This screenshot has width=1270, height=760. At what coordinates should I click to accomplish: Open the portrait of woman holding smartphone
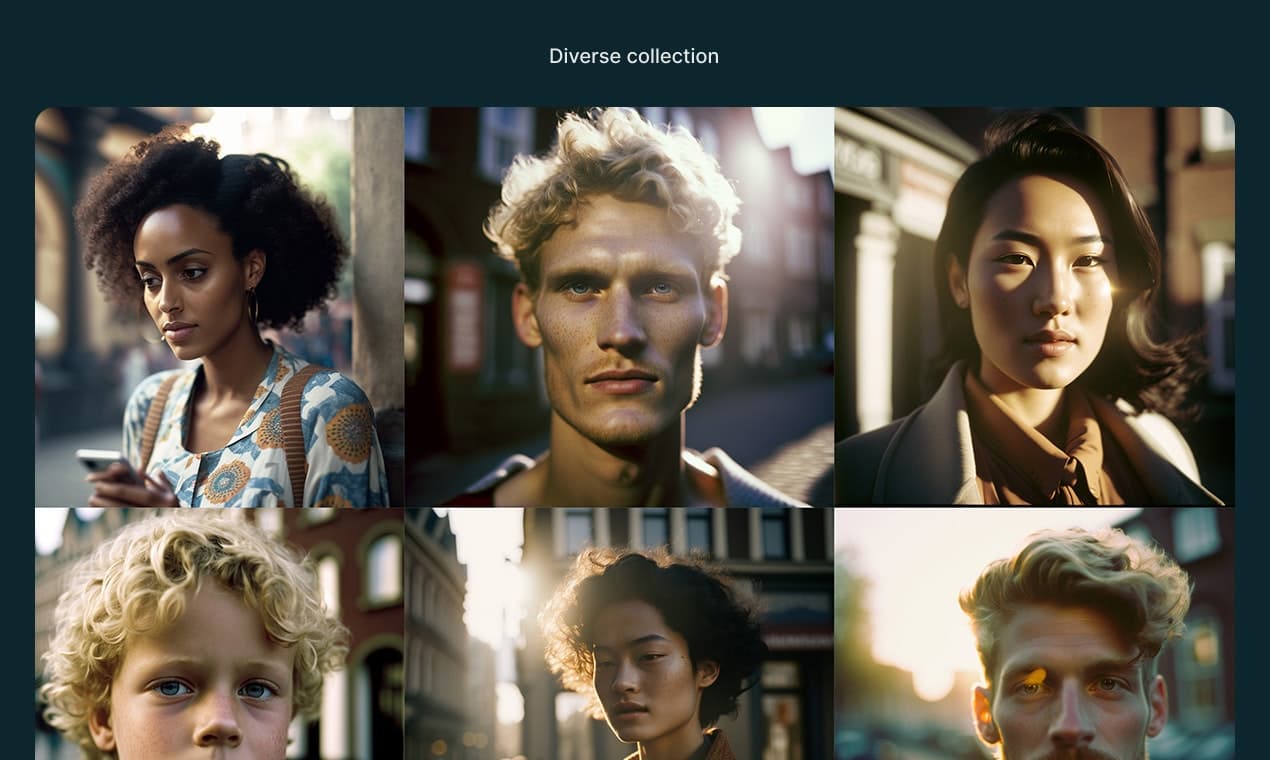click(219, 306)
